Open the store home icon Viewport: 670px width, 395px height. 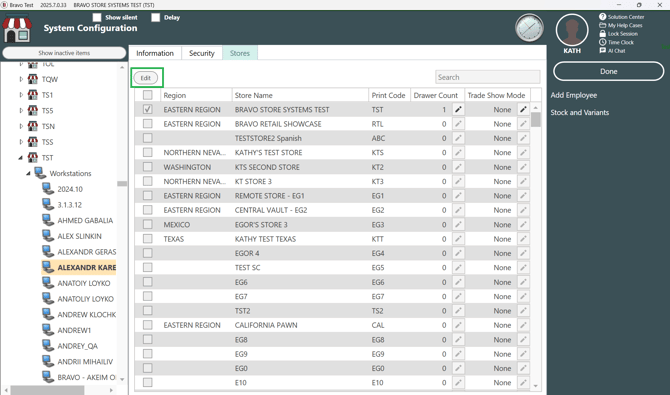[17, 29]
